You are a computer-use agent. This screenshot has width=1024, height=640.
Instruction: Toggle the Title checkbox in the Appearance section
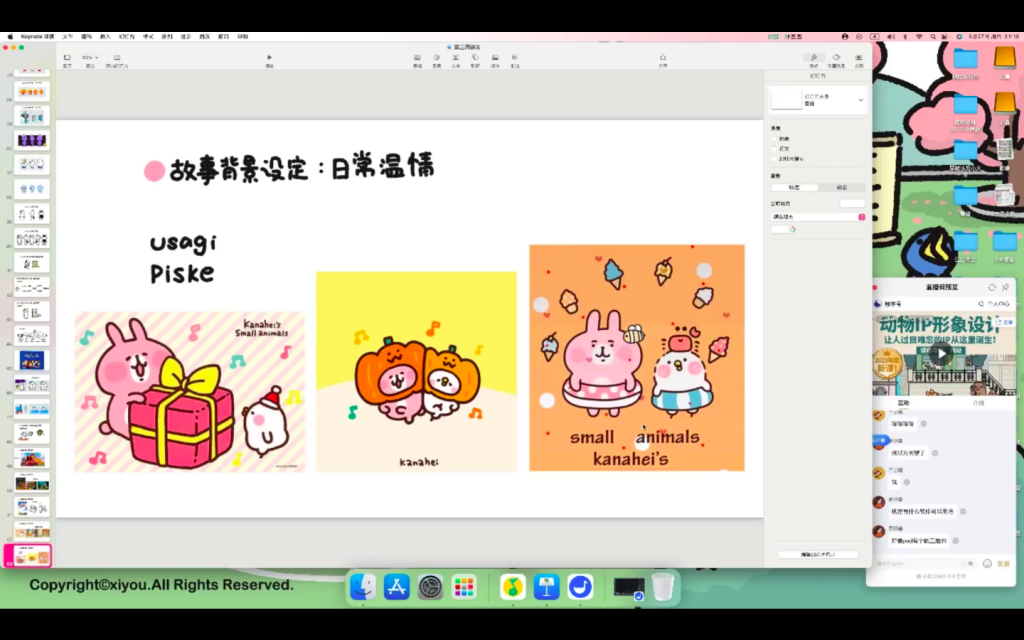(775, 139)
